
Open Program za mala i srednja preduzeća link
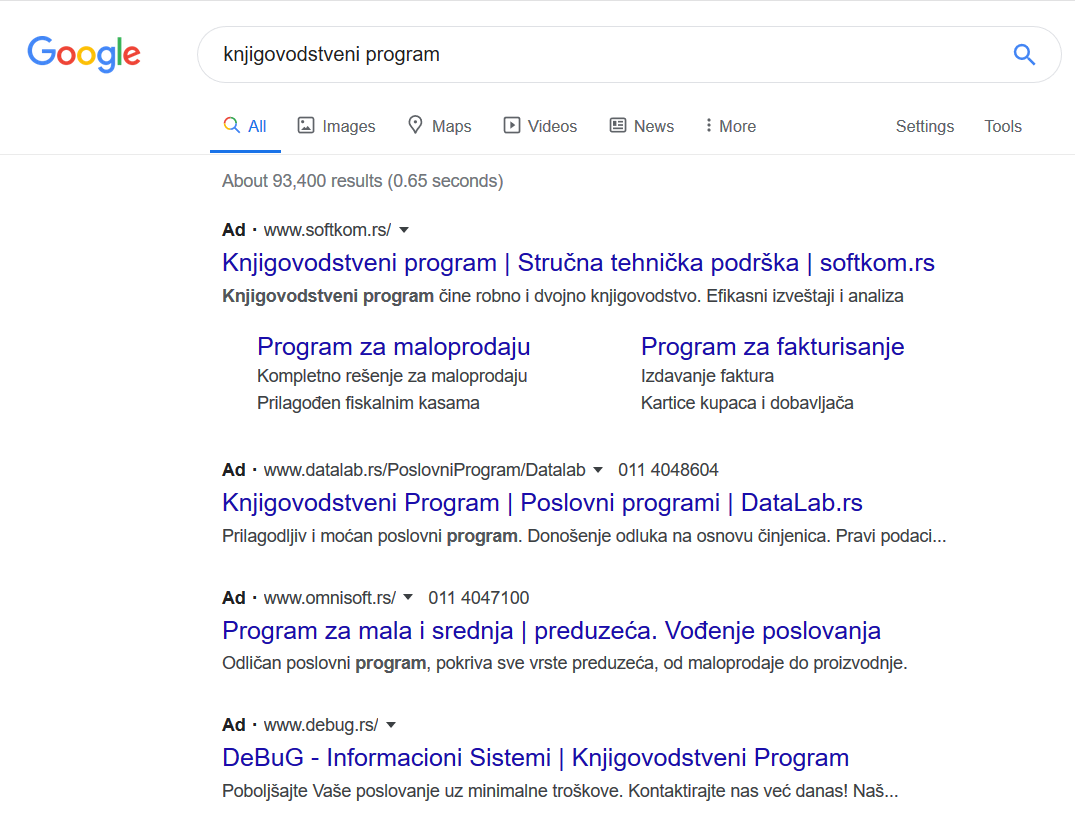click(551, 630)
